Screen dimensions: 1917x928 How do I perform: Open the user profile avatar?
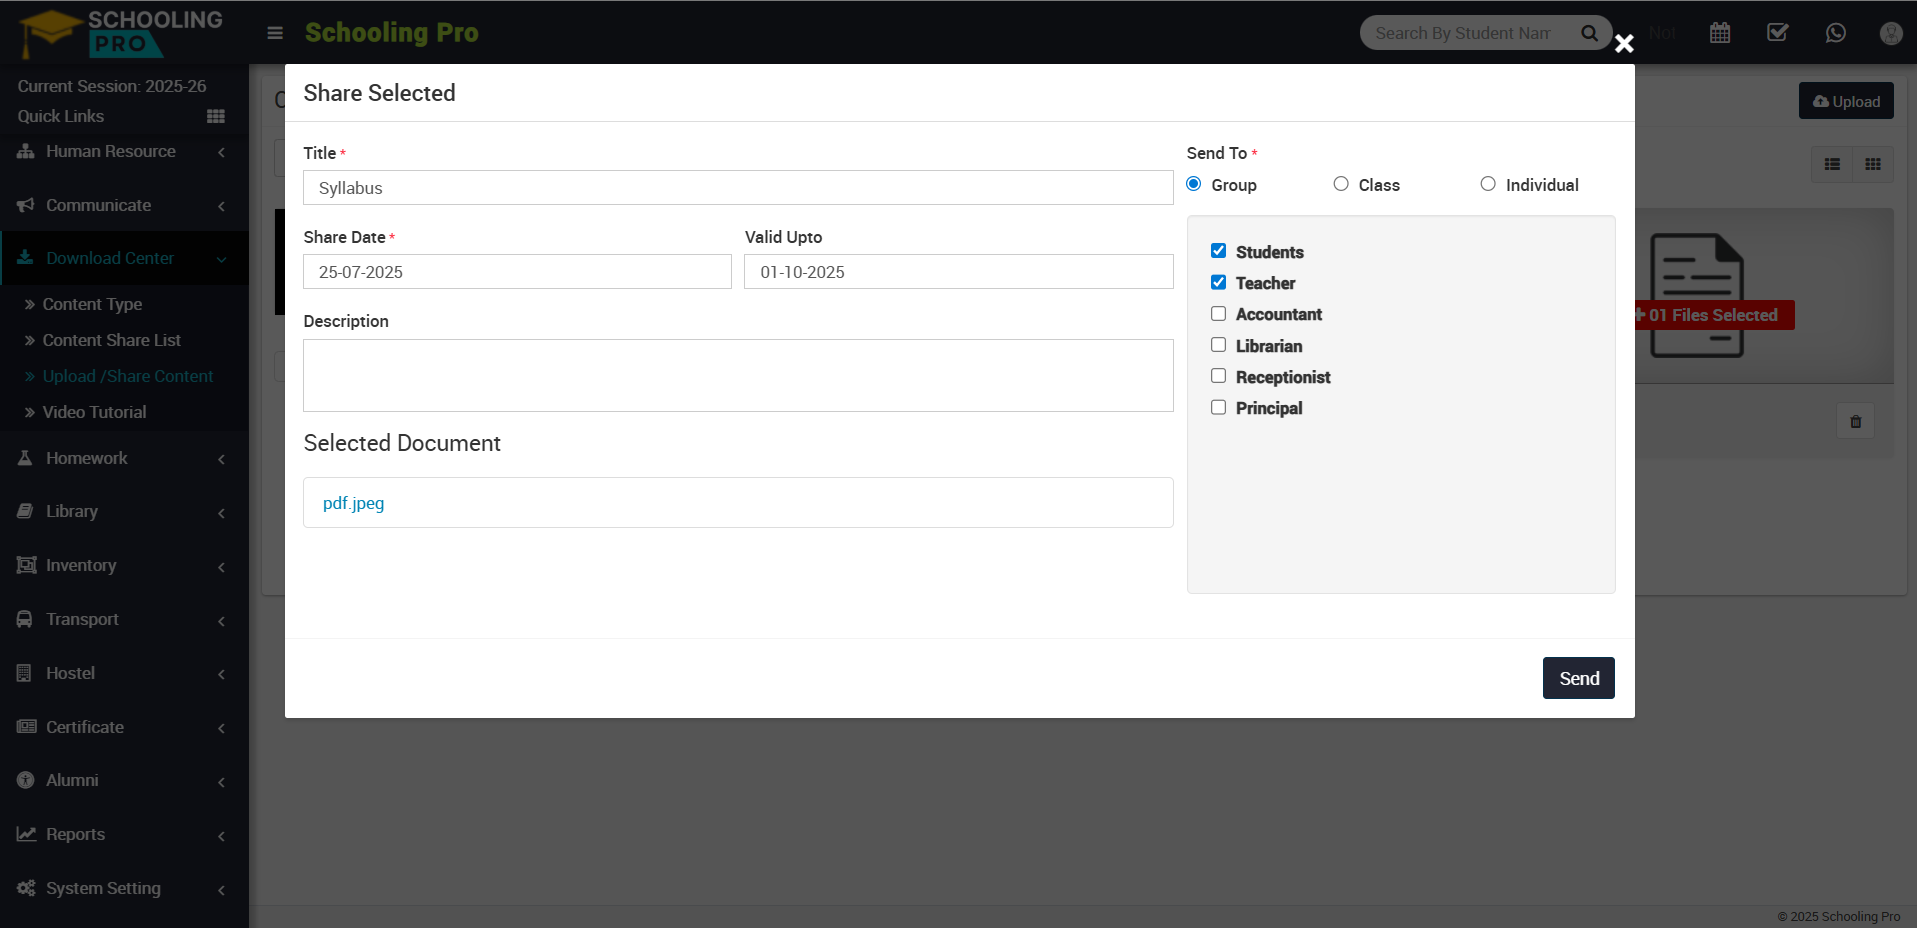coord(1891,33)
